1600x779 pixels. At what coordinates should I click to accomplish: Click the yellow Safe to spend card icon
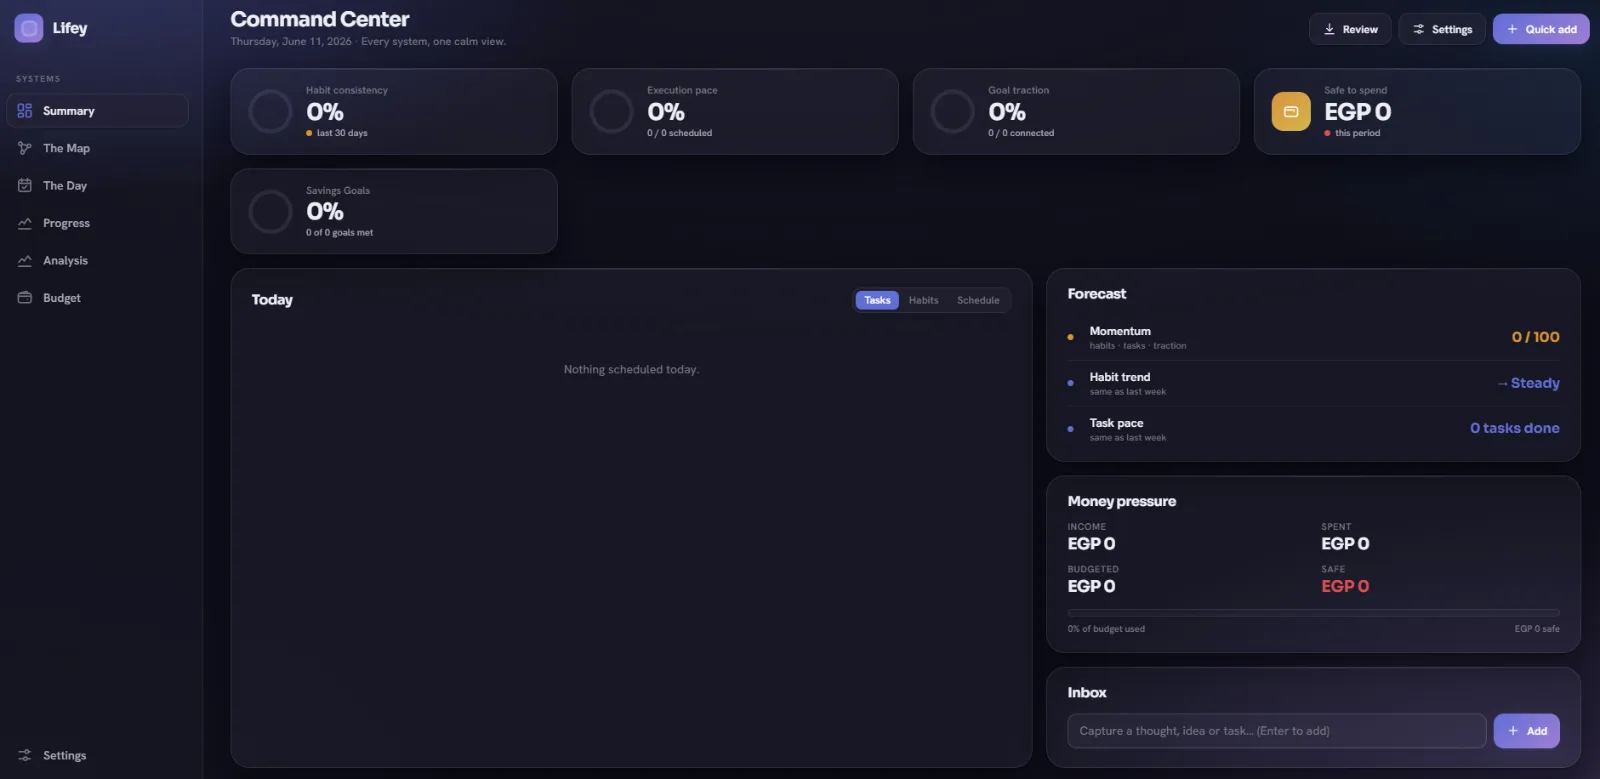point(1291,111)
